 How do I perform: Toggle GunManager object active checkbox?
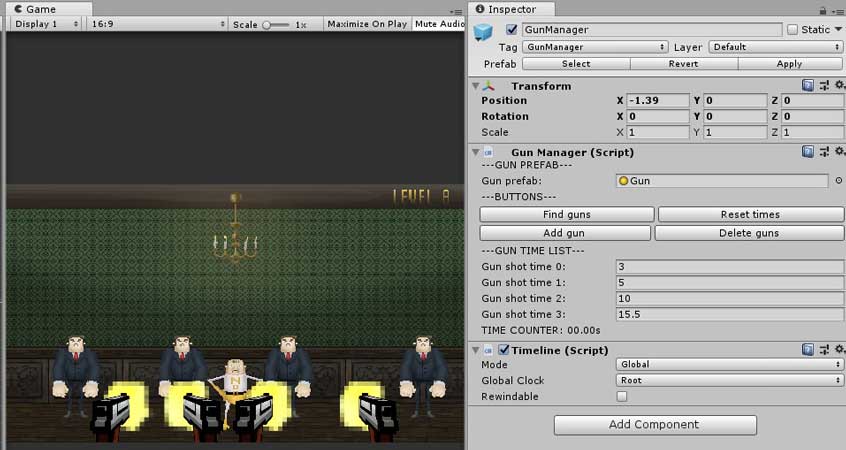click(x=511, y=30)
